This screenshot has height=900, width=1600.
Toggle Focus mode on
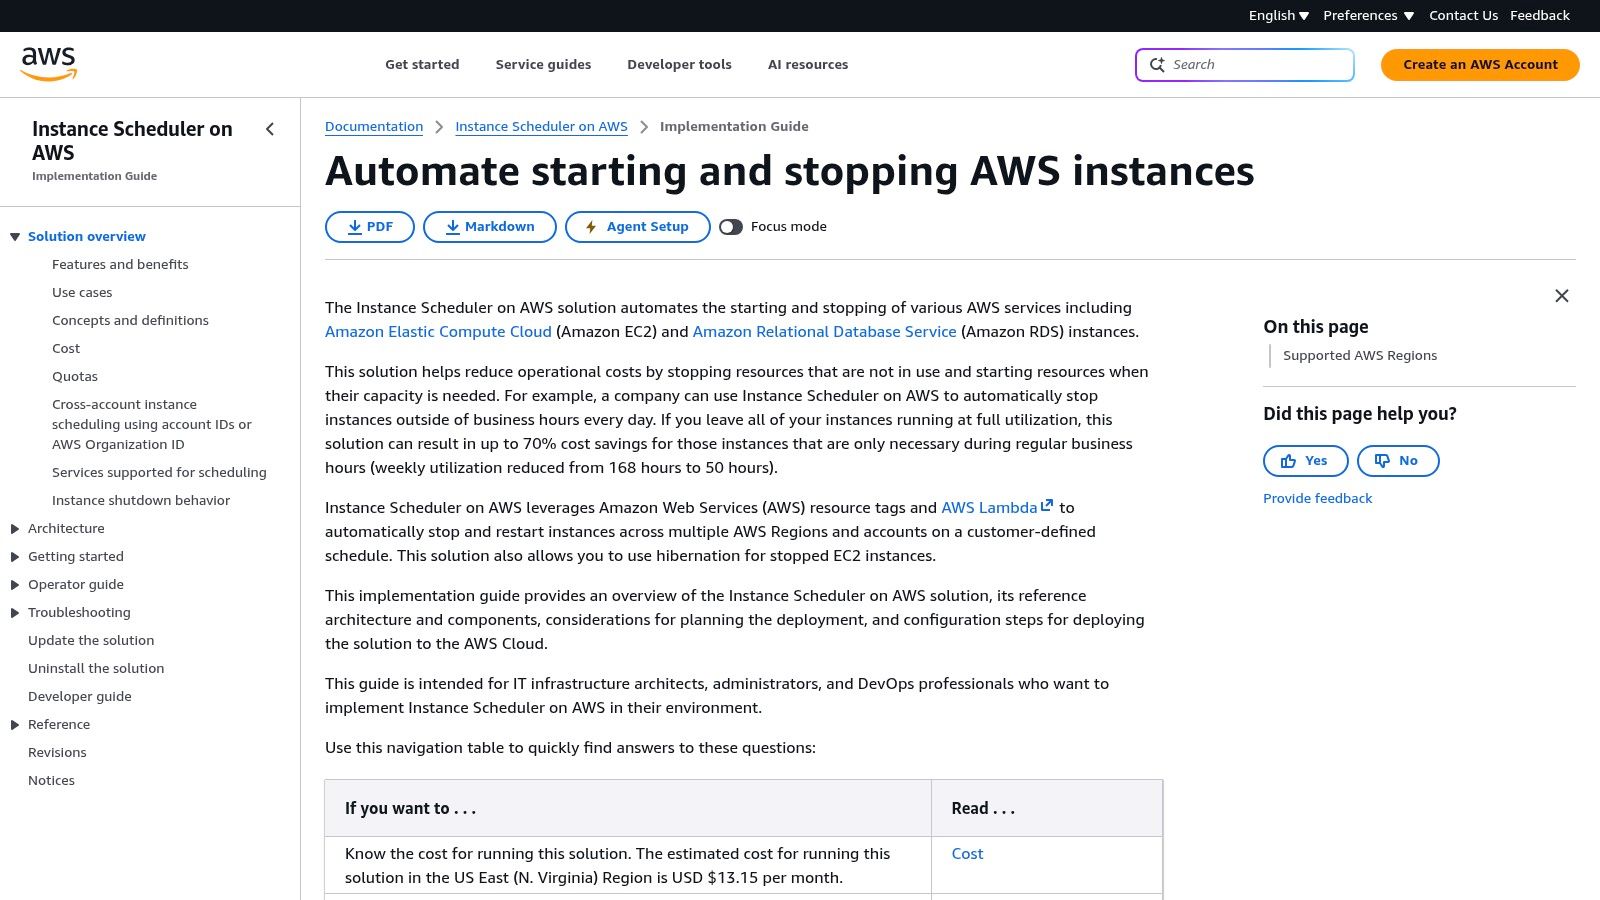coord(731,227)
